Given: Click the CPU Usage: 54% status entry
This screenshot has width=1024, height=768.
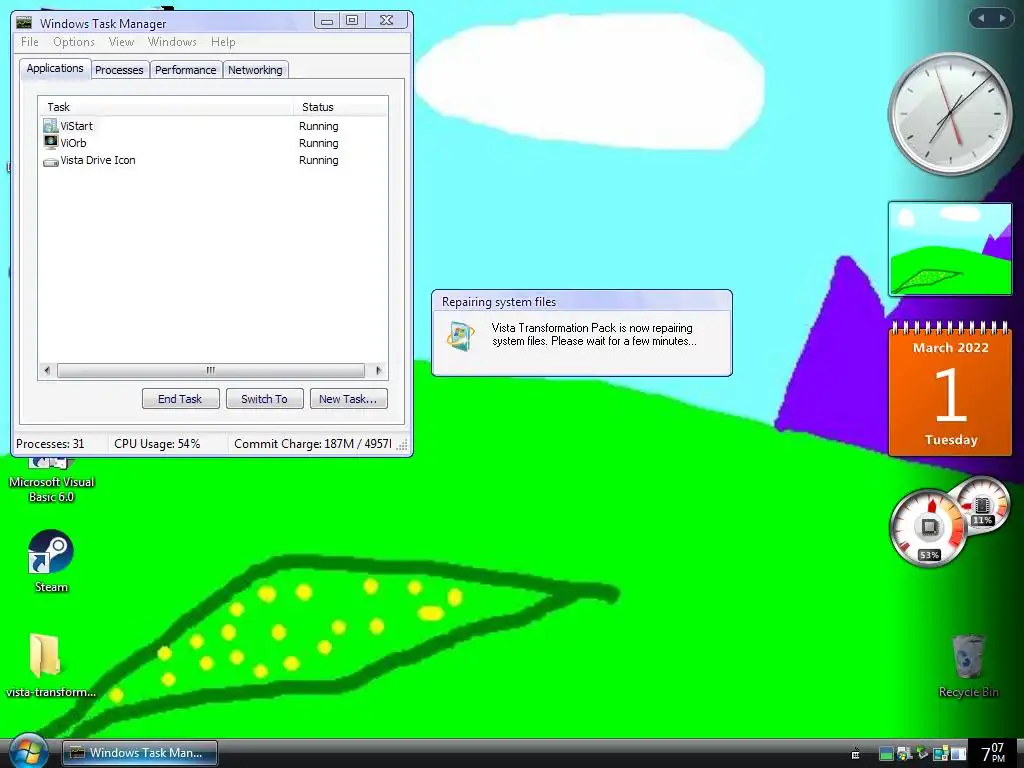Looking at the screenshot, I should coord(157,443).
